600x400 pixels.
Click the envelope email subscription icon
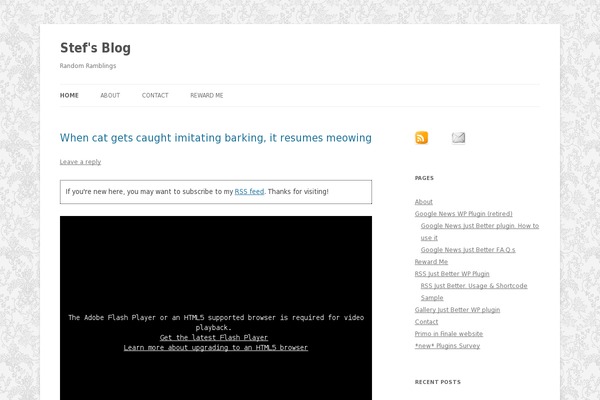(458, 138)
